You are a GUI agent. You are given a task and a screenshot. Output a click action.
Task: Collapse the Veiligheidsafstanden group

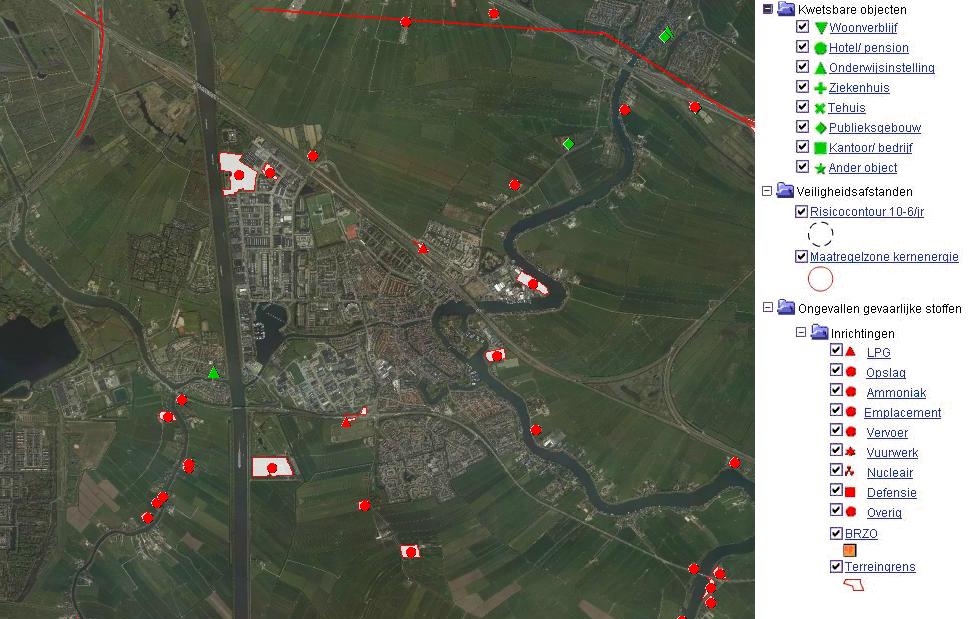click(767, 191)
